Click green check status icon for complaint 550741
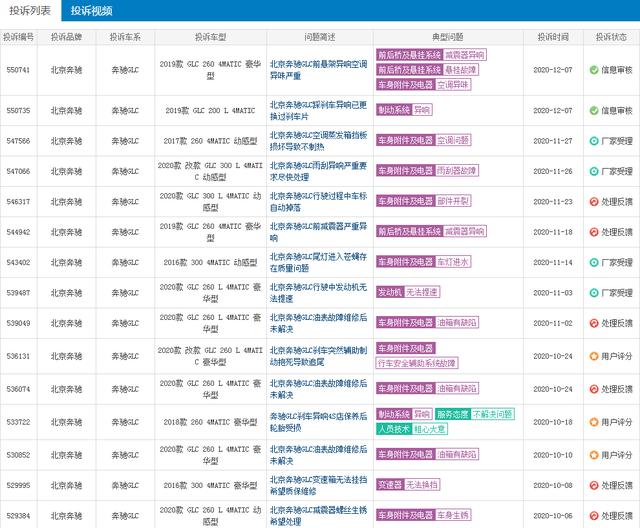 click(594, 70)
